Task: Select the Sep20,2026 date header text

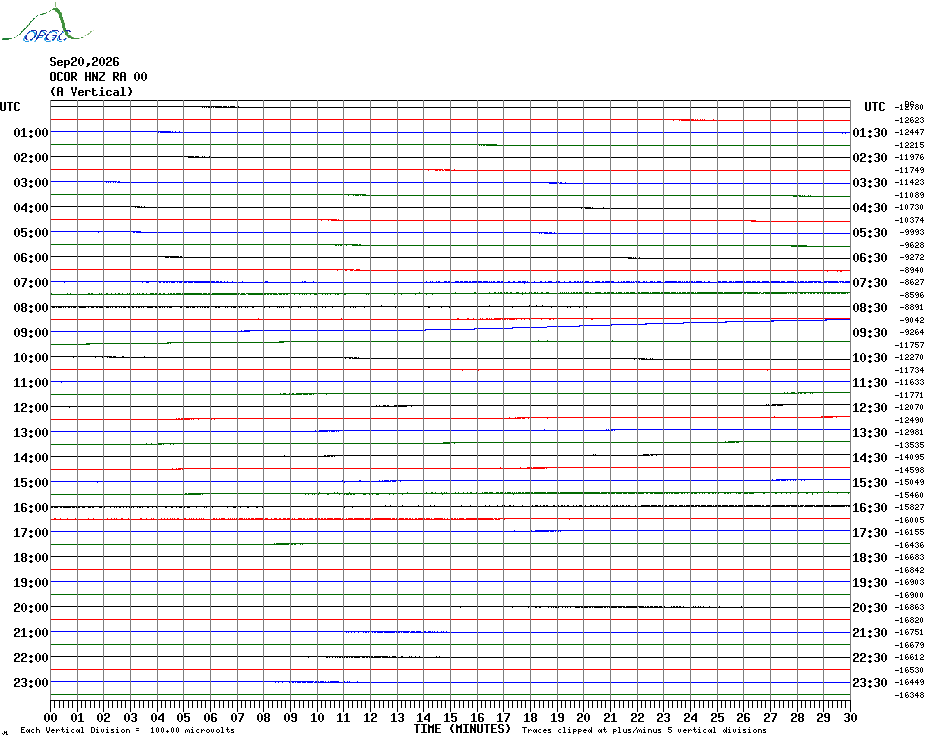Action: point(84,62)
